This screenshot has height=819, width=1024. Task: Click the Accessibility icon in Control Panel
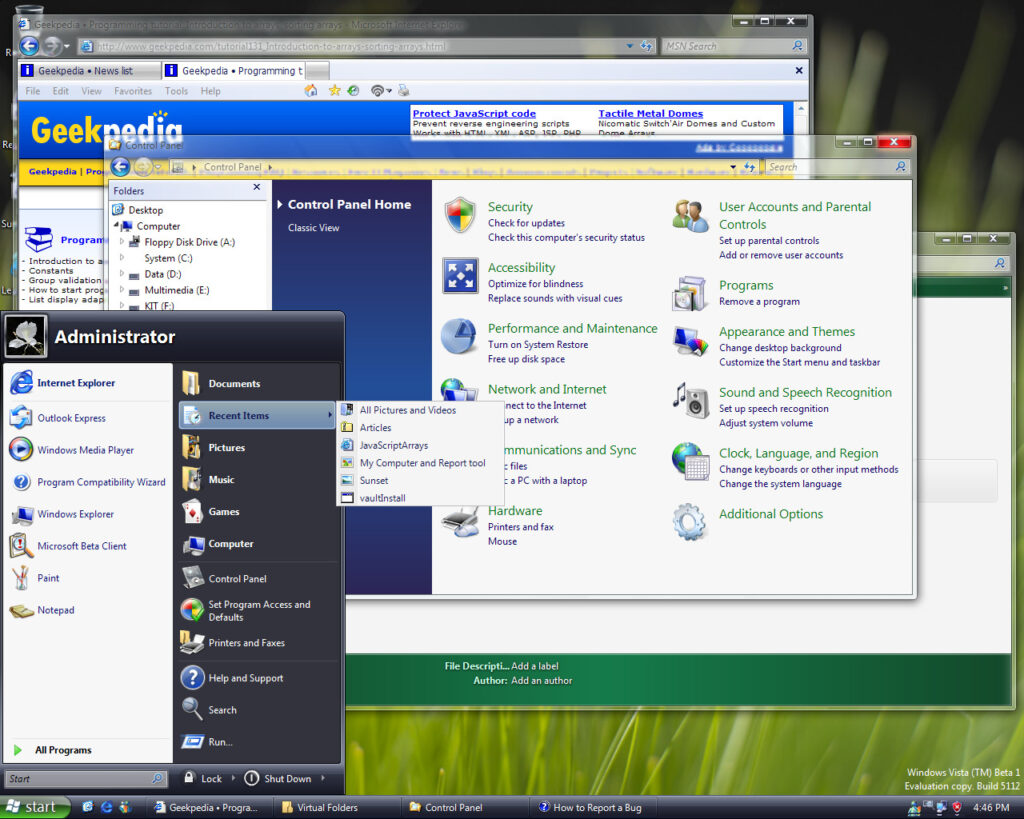pyautogui.click(x=460, y=275)
